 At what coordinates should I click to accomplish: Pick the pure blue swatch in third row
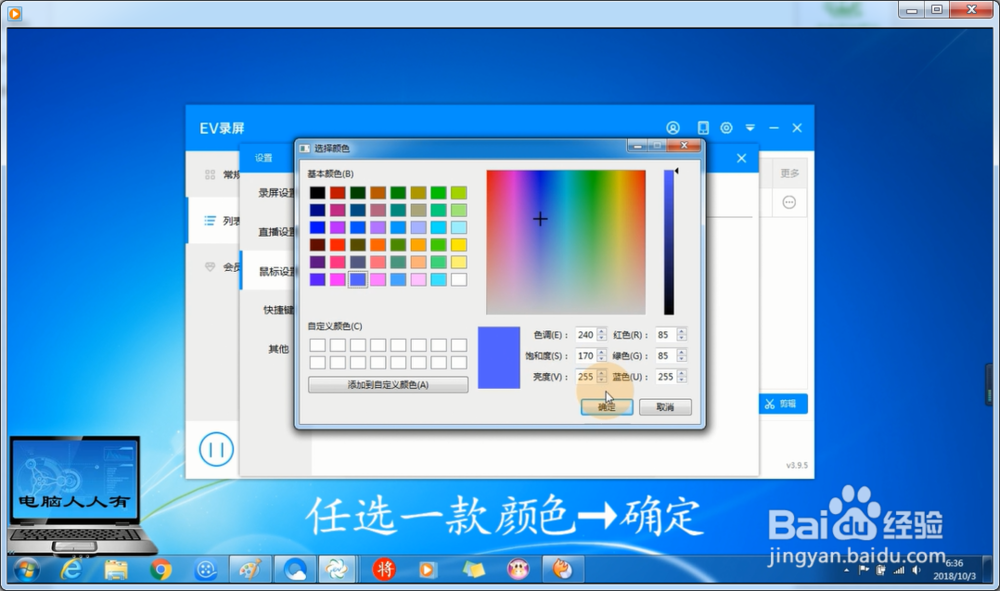[318, 228]
